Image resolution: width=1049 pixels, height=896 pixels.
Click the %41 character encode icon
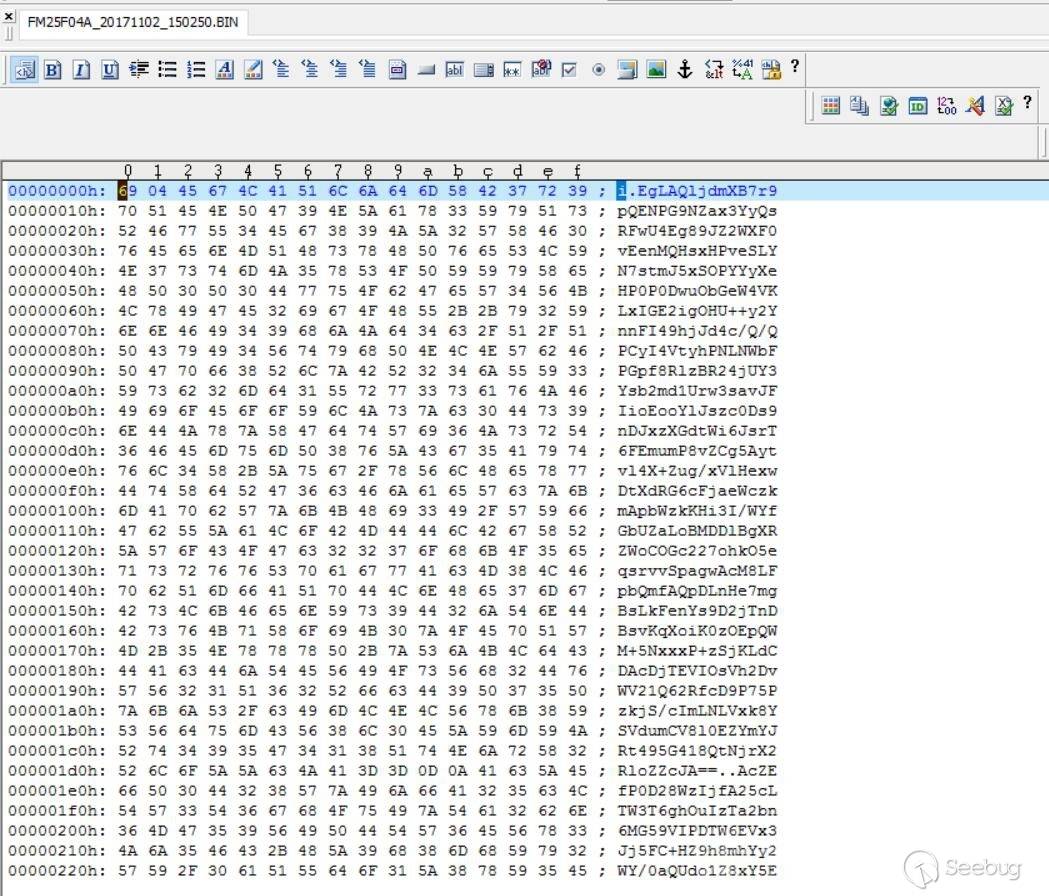pyautogui.click(x=742, y=69)
